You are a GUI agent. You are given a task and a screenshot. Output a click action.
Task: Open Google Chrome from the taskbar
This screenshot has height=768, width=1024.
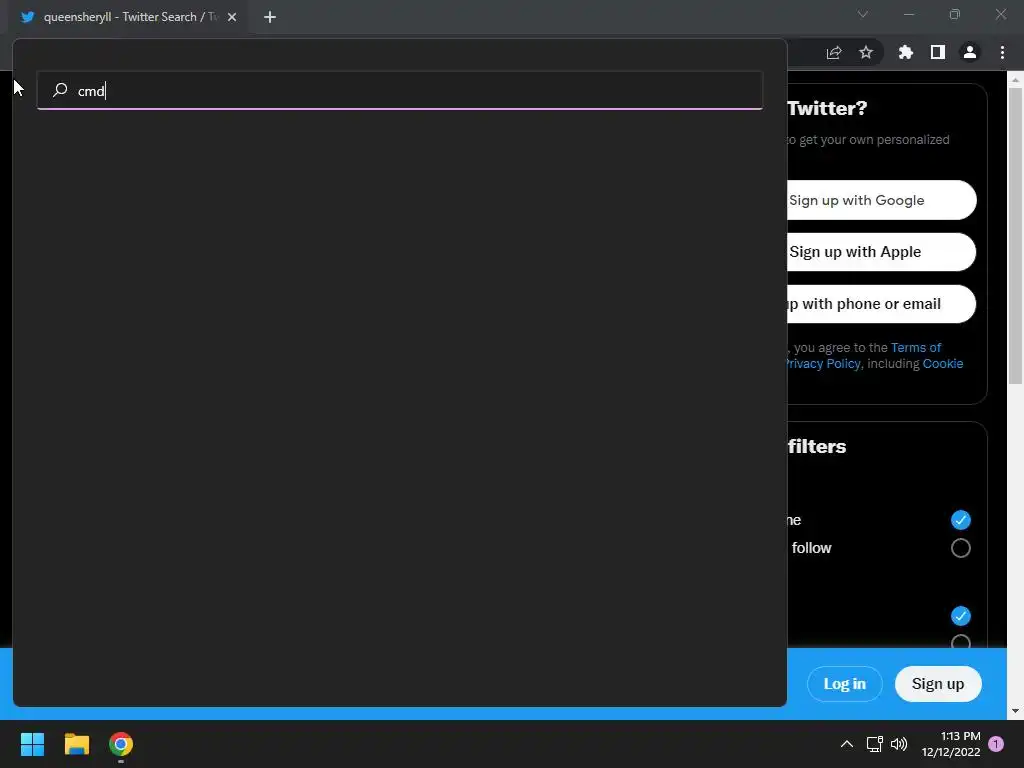(121, 744)
